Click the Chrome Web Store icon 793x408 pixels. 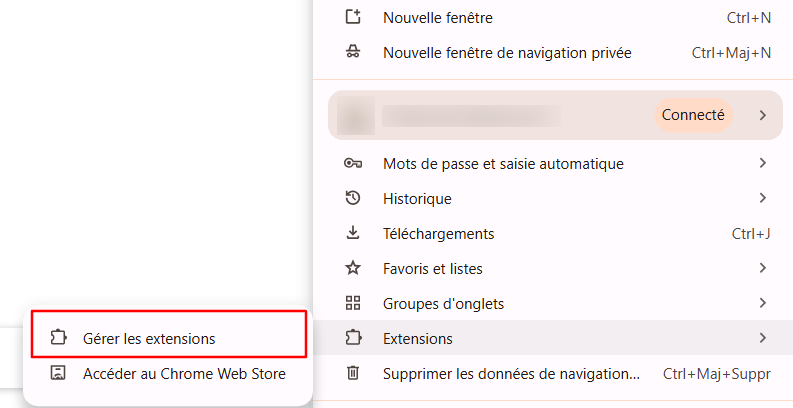point(58,373)
